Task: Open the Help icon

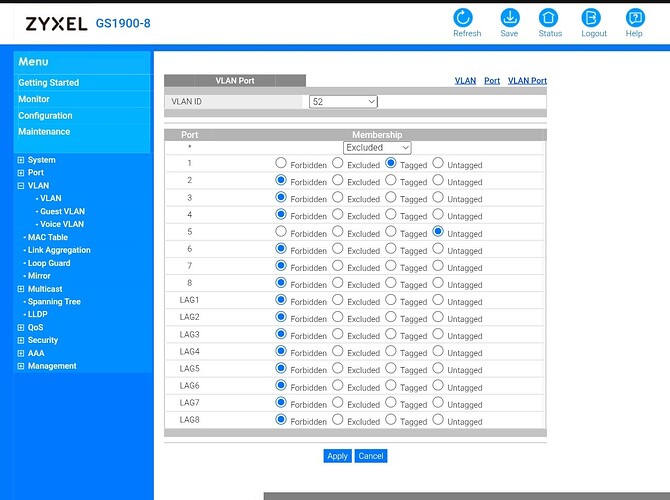Action: pyautogui.click(x=634, y=18)
